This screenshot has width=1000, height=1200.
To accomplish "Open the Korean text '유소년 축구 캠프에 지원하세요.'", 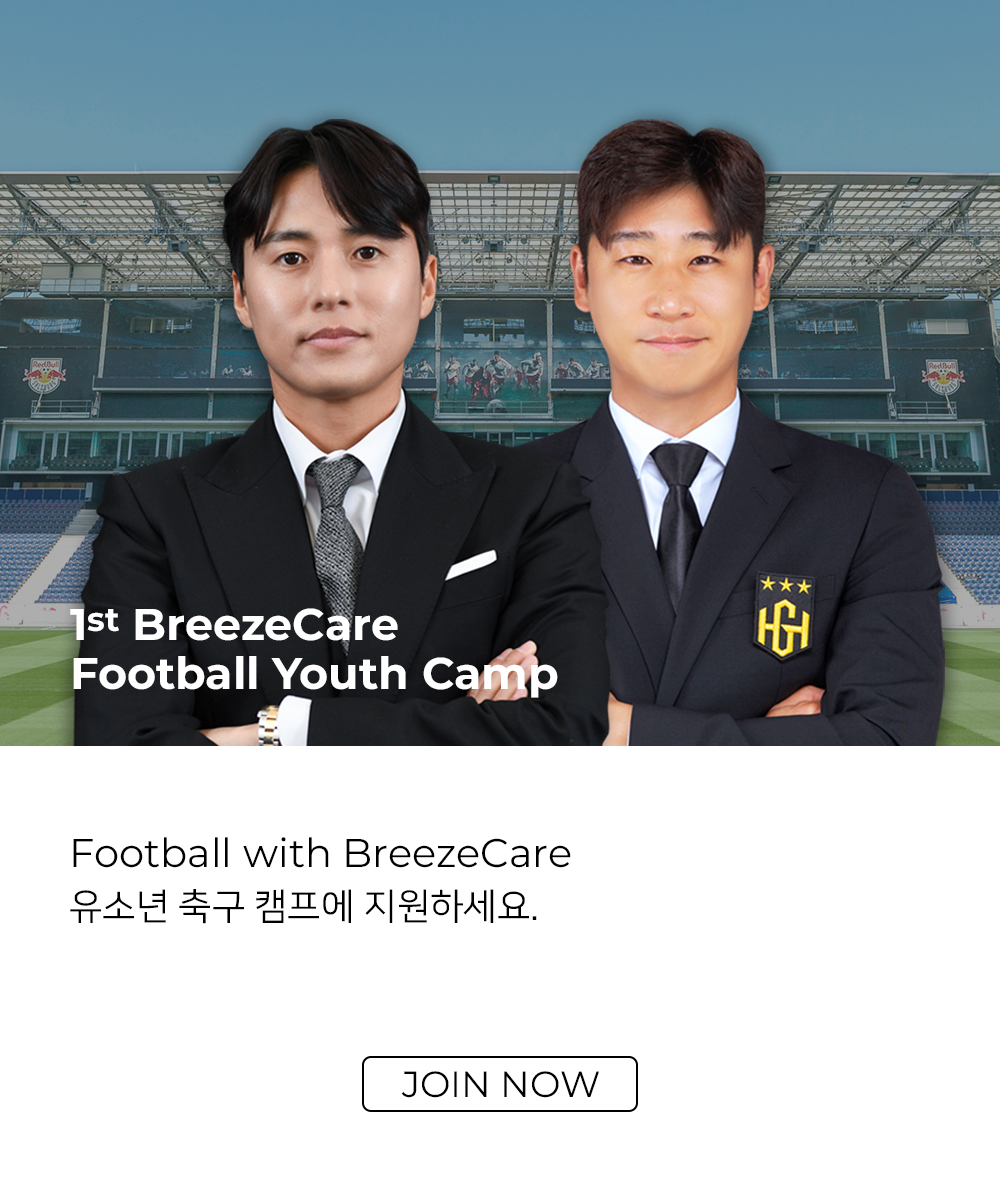I will [x=304, y=907].
